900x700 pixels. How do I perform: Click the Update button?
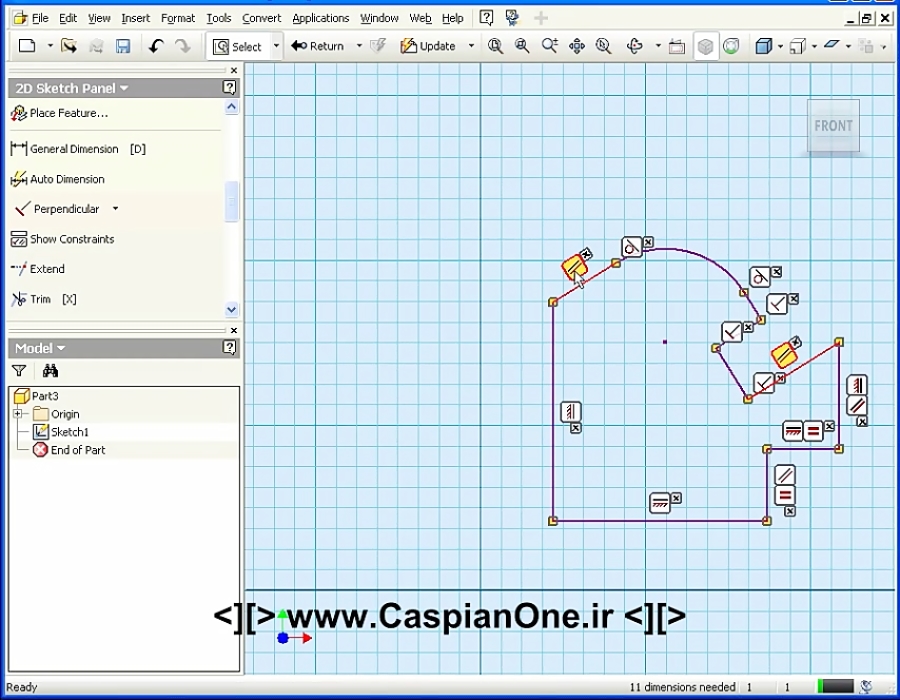coord(430,46)
